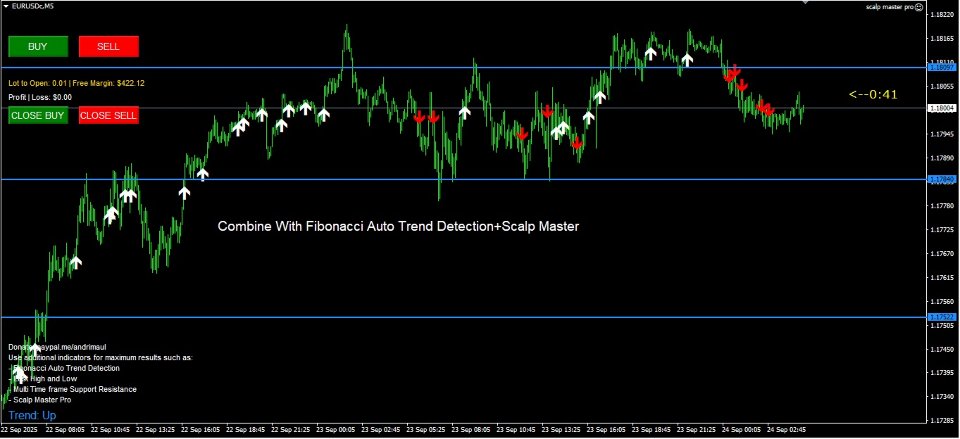This screenshot has height=439, width=960.
Task: Click the current price label 1.18004
Action: 941,108
